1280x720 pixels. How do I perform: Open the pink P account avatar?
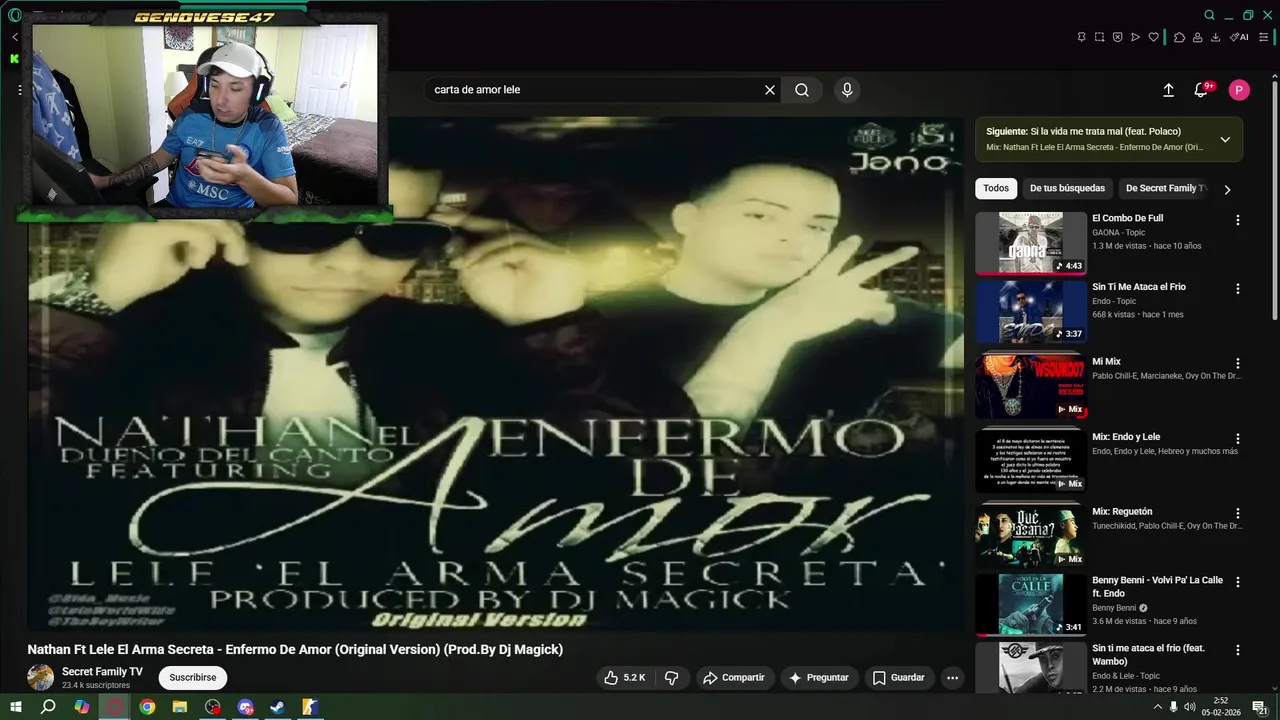[x=1239, y=90]
